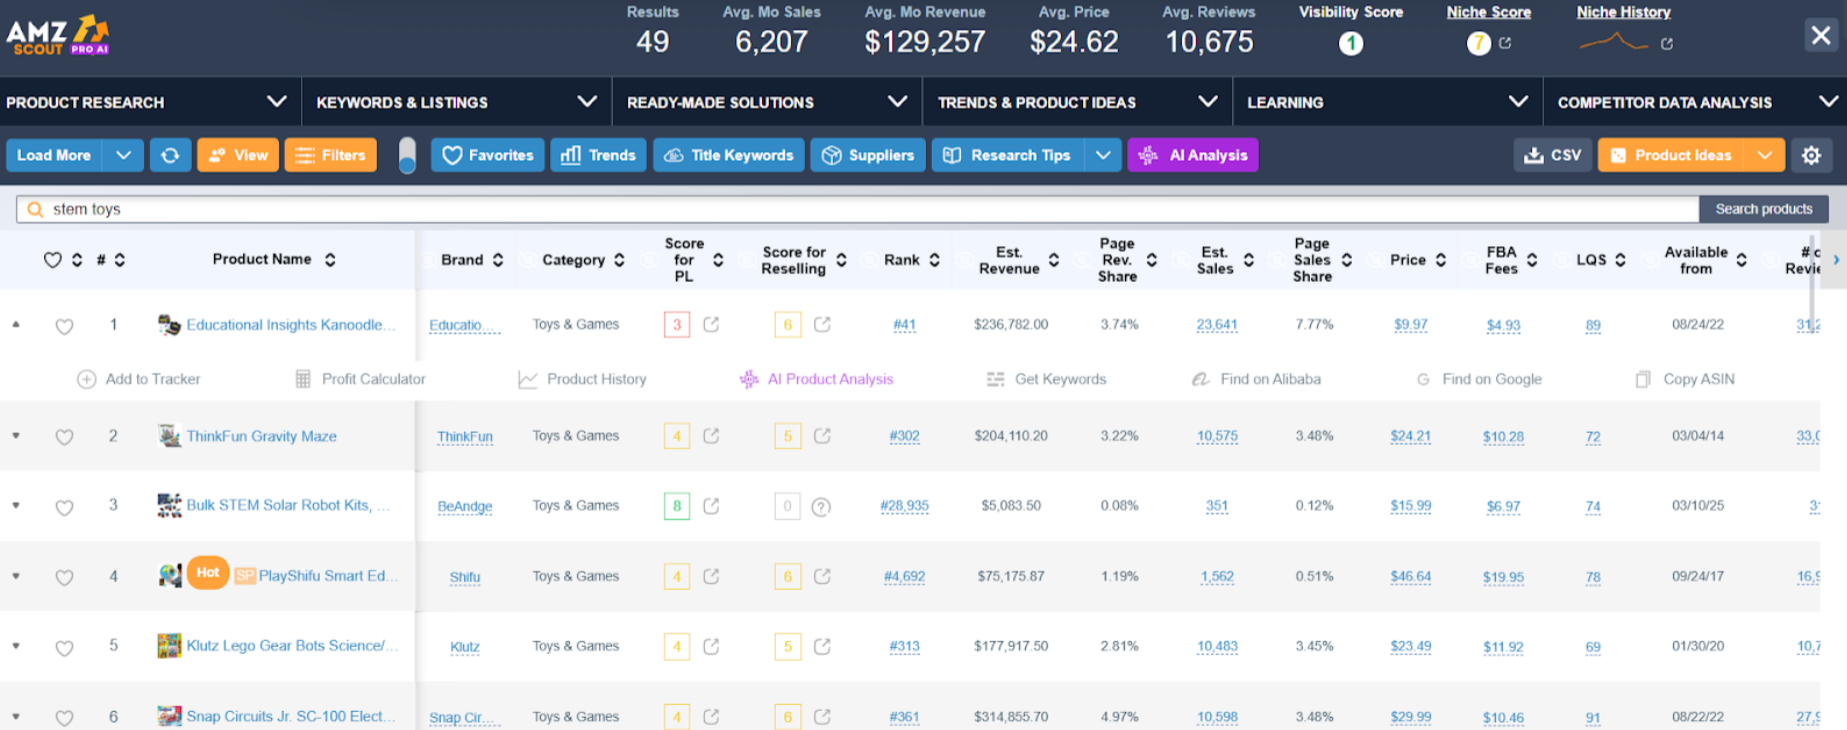Click the View button
The height and width of the screenshot is (730, 1847).
[238, 155]
